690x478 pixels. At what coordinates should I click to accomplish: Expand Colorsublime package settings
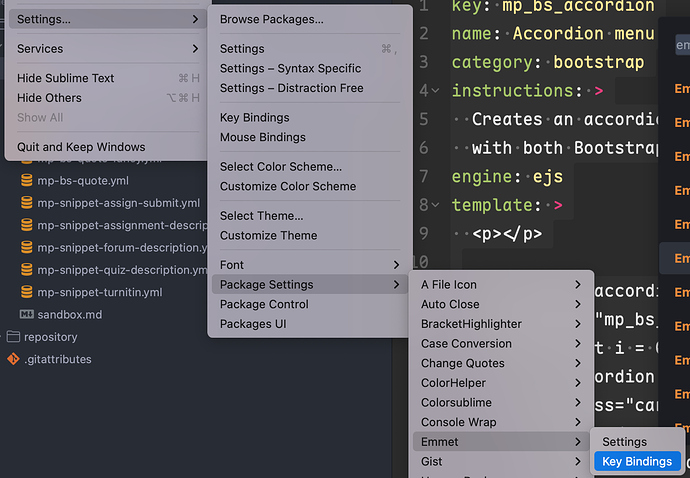tap(501, 403)
